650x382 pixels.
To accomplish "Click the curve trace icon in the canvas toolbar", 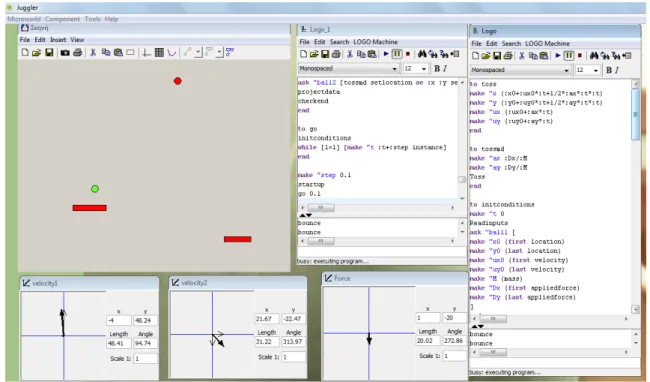I will point(172,53).
